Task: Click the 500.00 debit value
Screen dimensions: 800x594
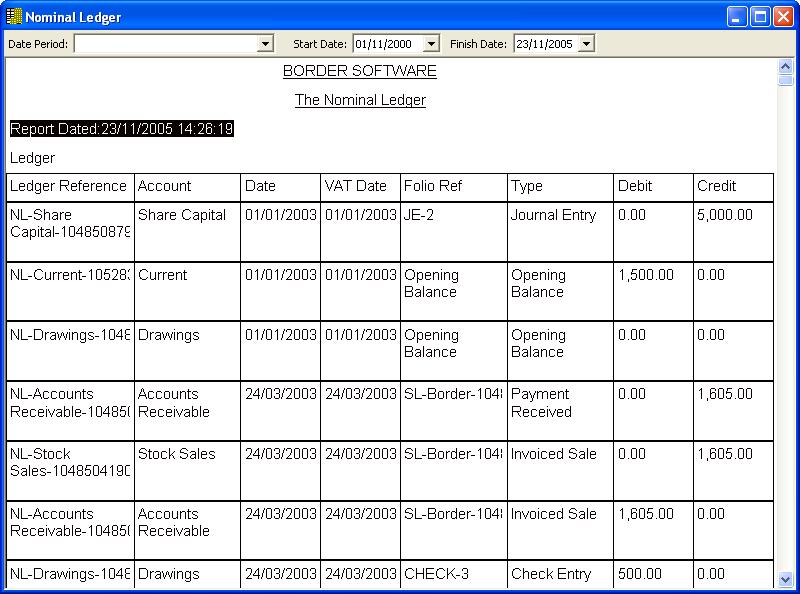Action: 640,574
